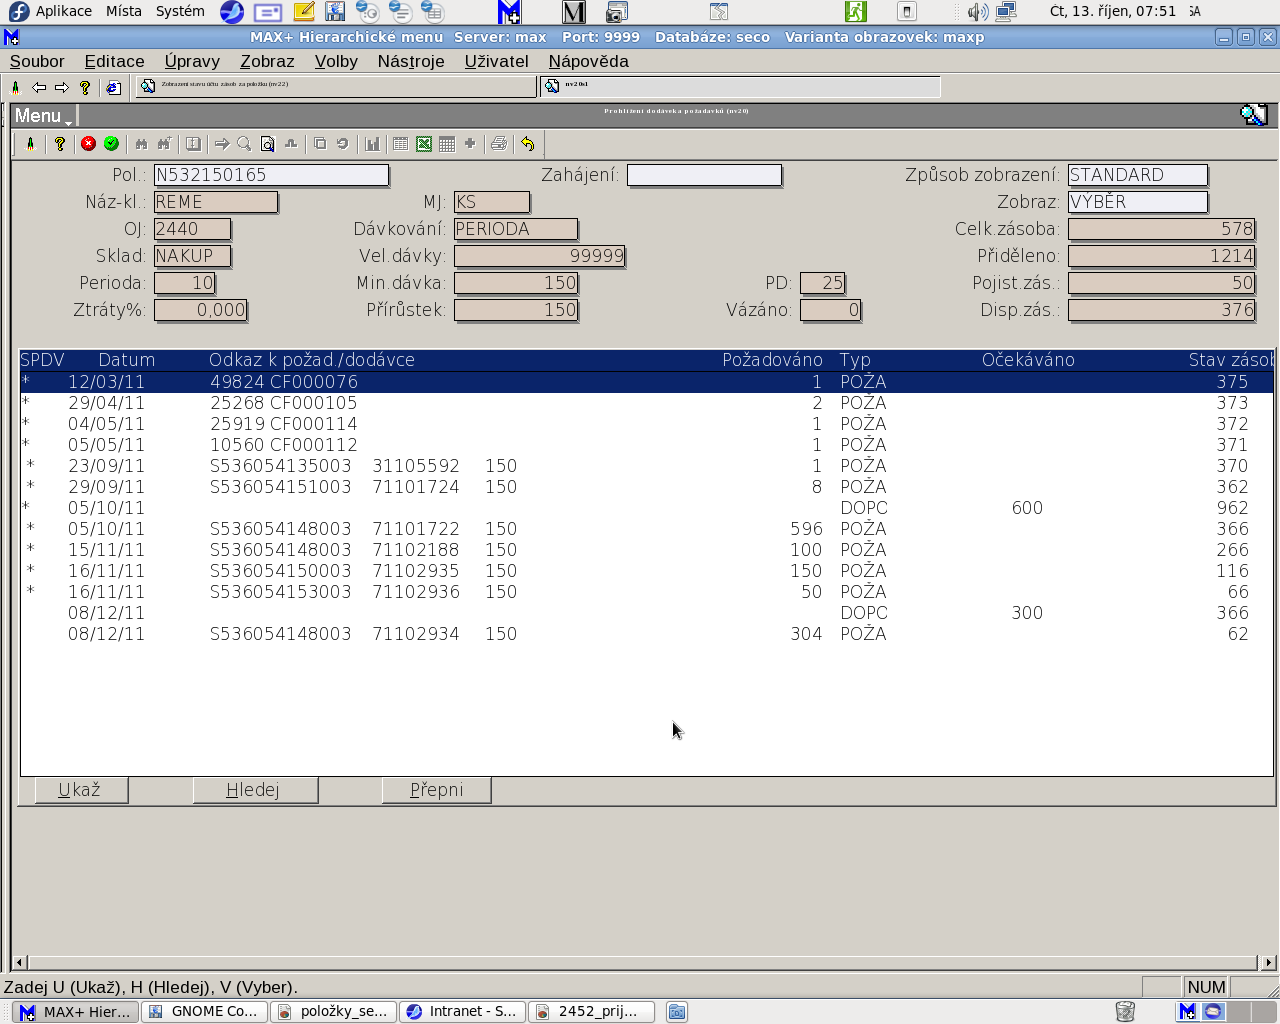1280x1024 pixels.
Task: Click the yellow question mark help icon in inner toolbar
Action: [x=60, y=144]
